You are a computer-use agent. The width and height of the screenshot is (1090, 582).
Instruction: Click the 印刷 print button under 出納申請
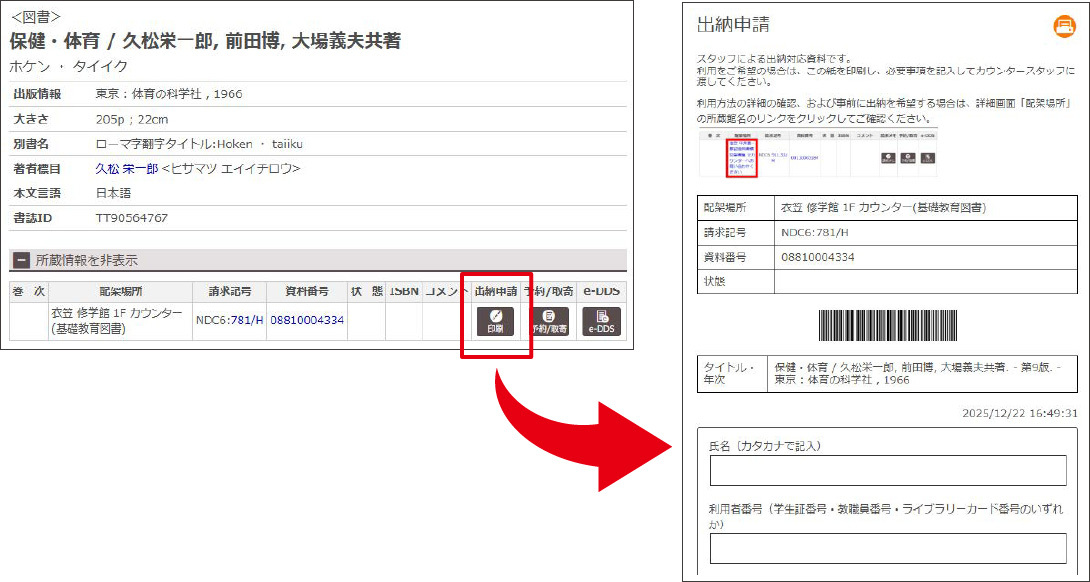click(496, 321)
